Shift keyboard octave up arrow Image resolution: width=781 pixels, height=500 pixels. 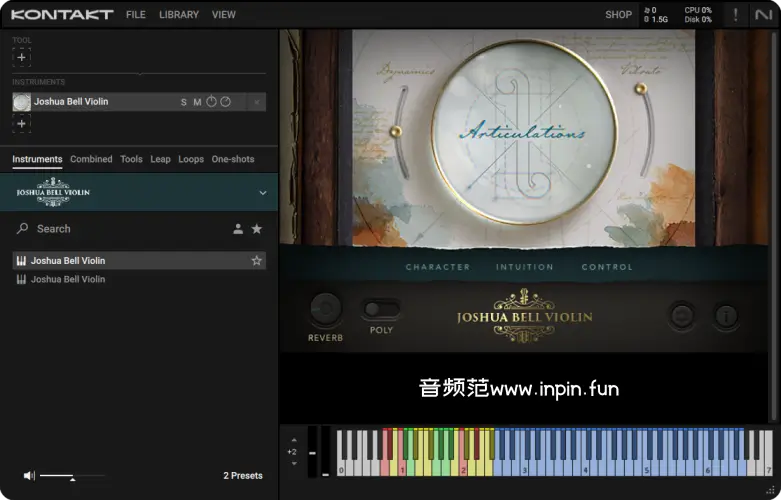[294, 440]
